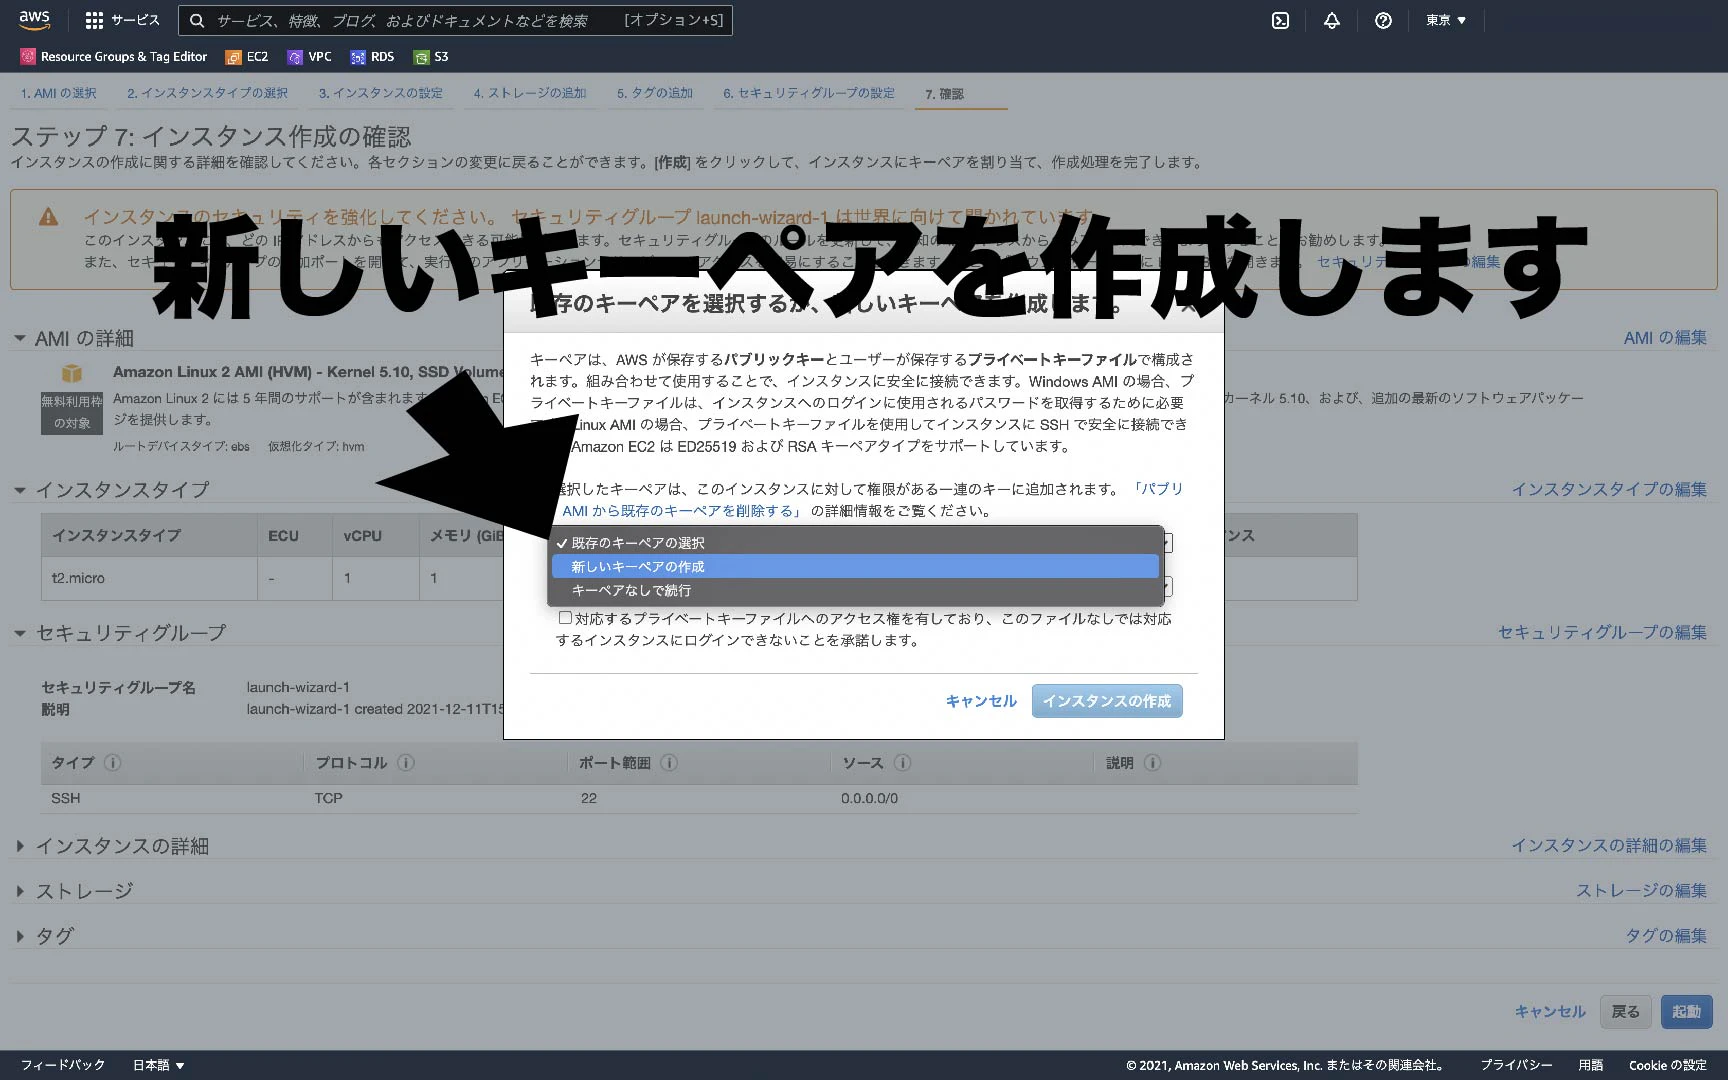This screenshot has height=1080, width=1728.
Task: Go to step 2. インスタンスタイプの選択 tab
Action: (x=207, y=93)
